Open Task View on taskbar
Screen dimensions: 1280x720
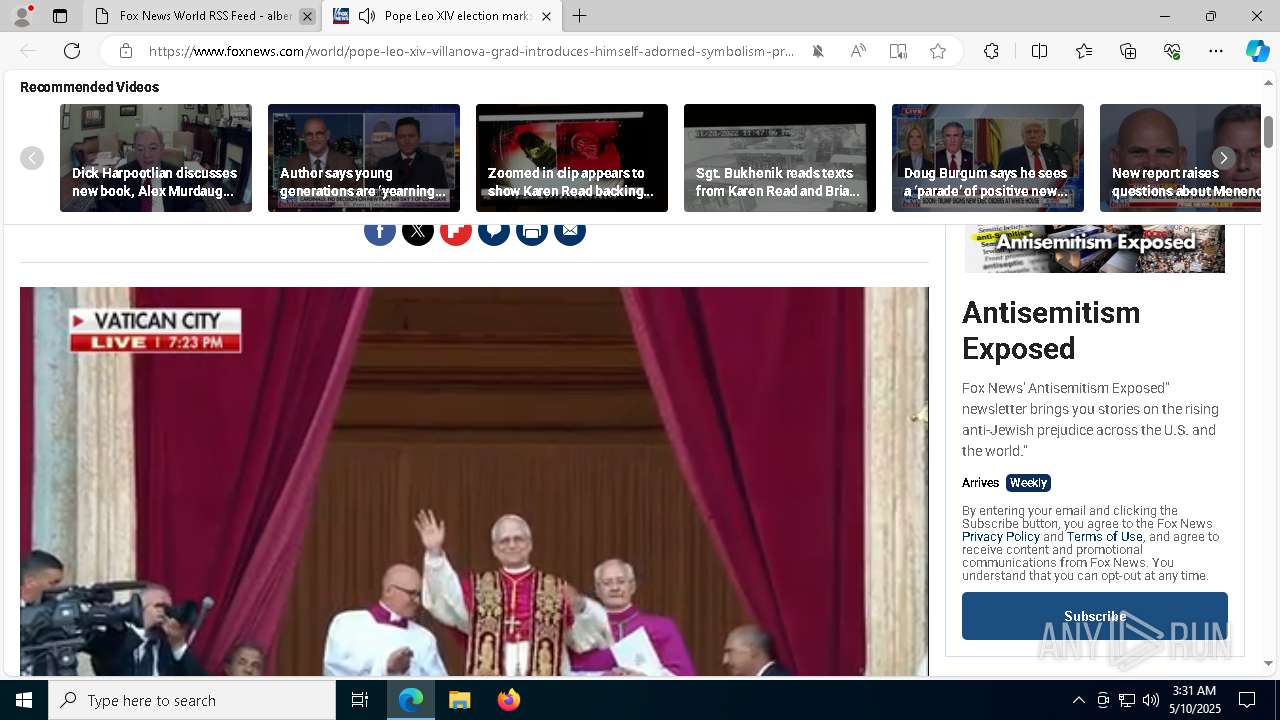click(360, 700)
